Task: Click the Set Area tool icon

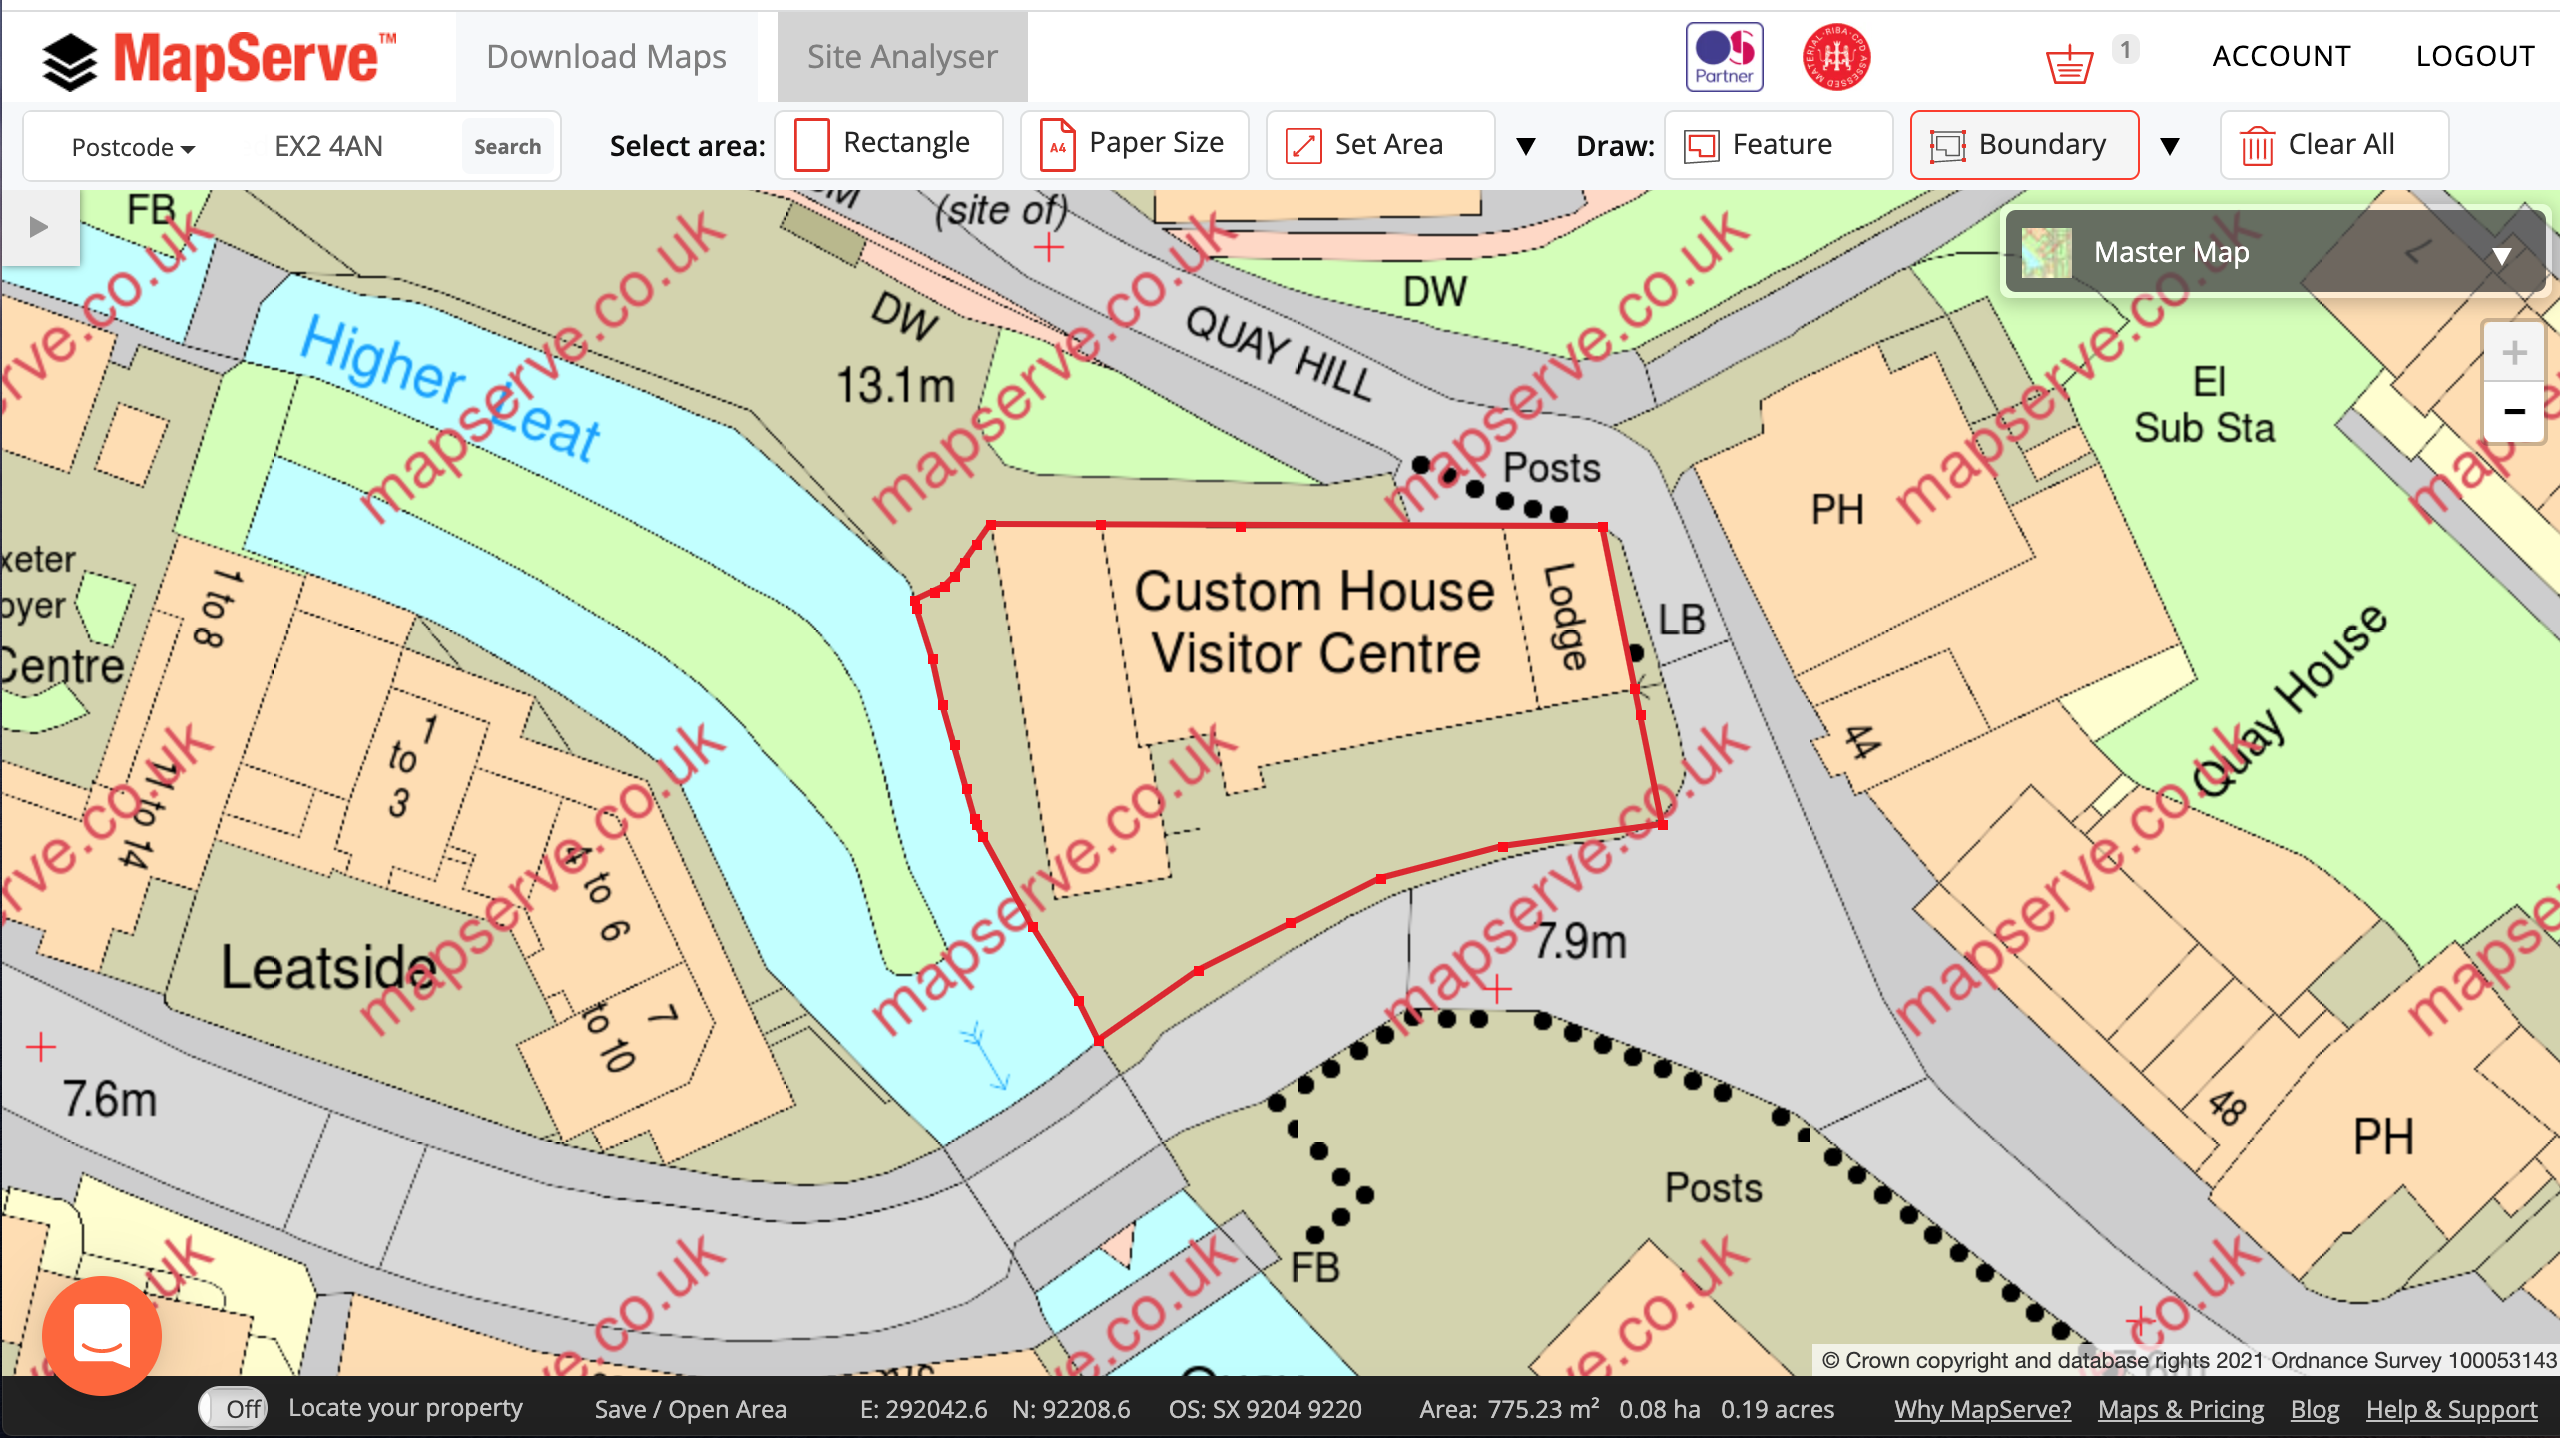Action: click(x=1299, y=144)
